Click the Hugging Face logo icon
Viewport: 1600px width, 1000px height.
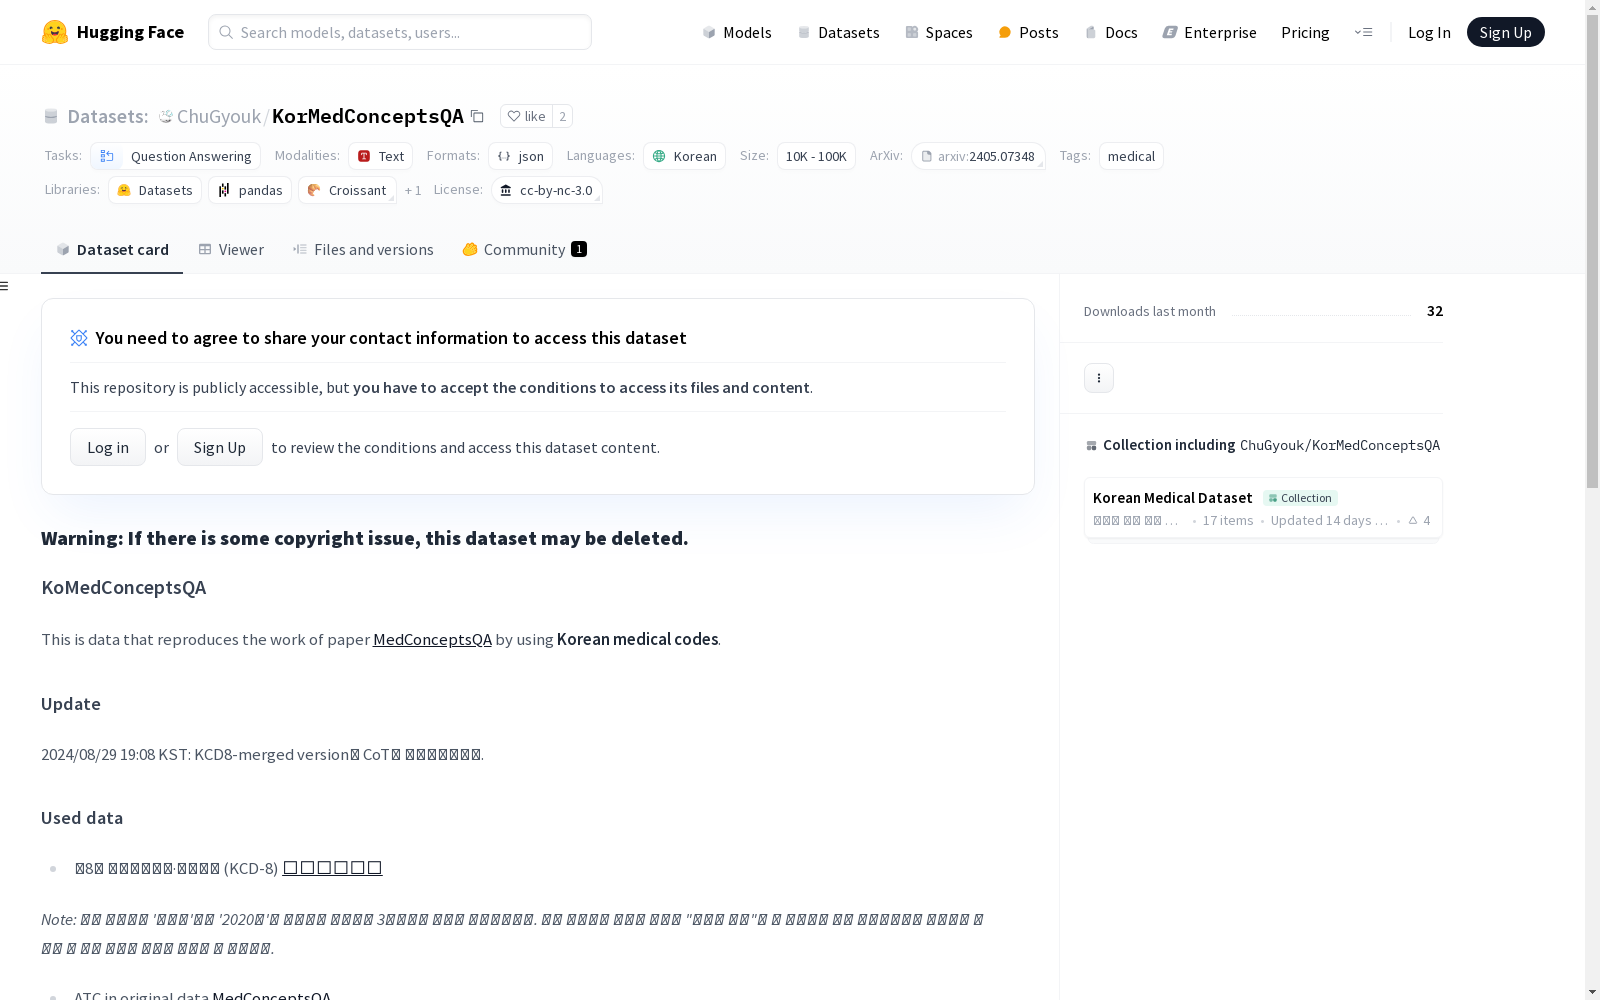point(55,32)
